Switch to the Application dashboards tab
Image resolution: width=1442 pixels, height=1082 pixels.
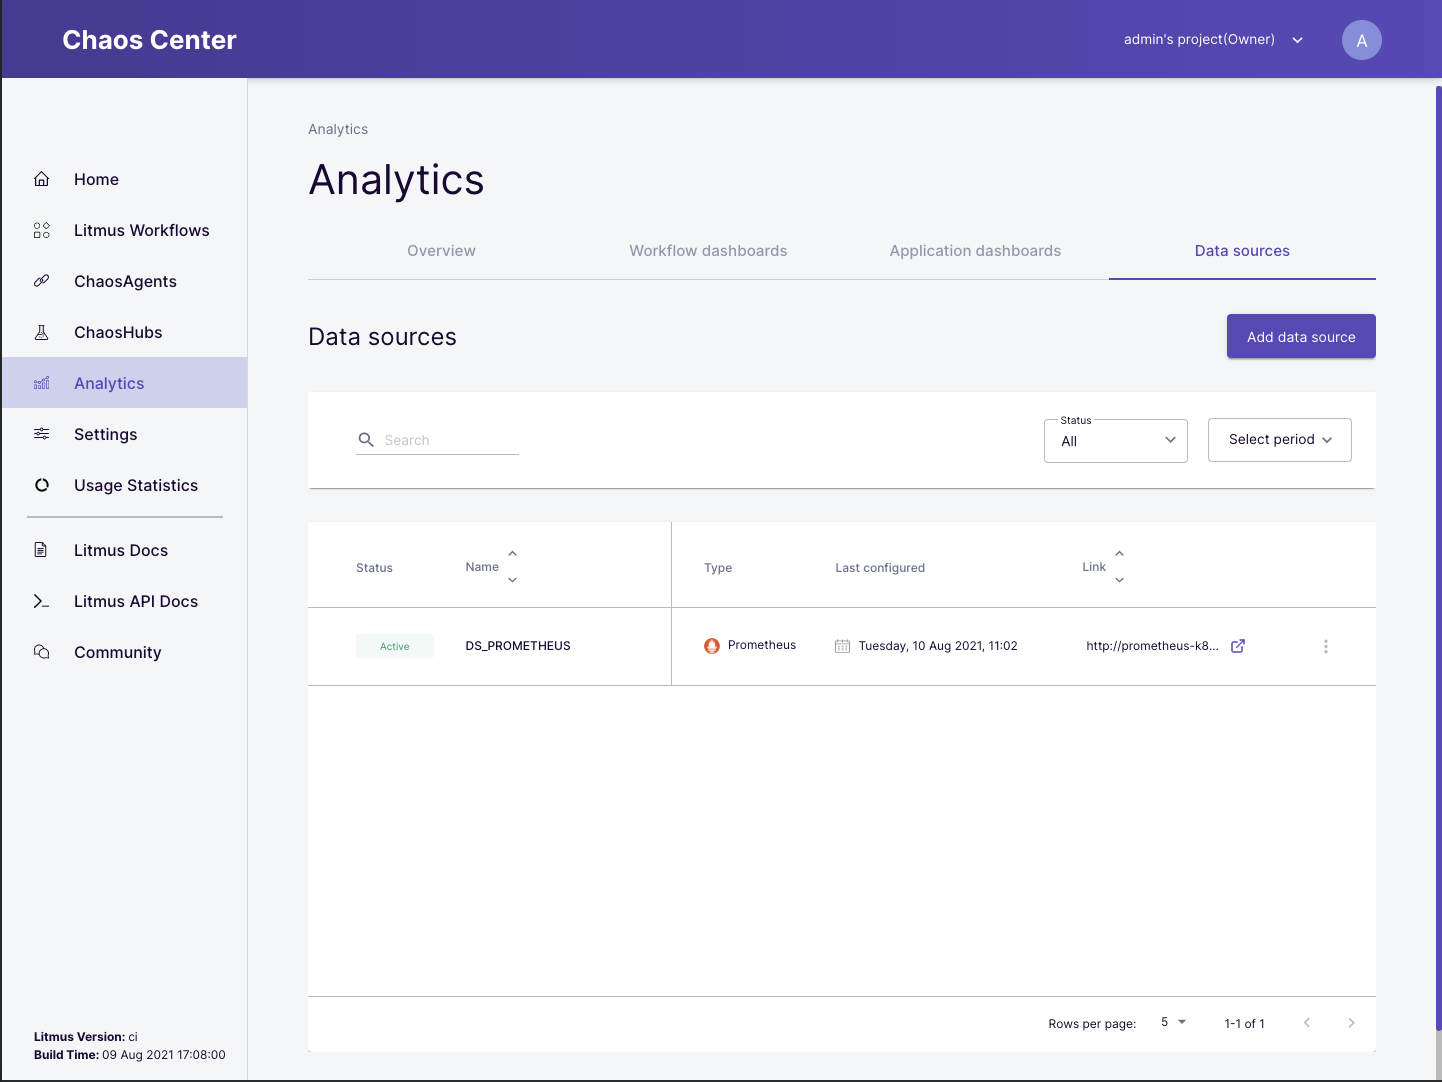point(975,251)
